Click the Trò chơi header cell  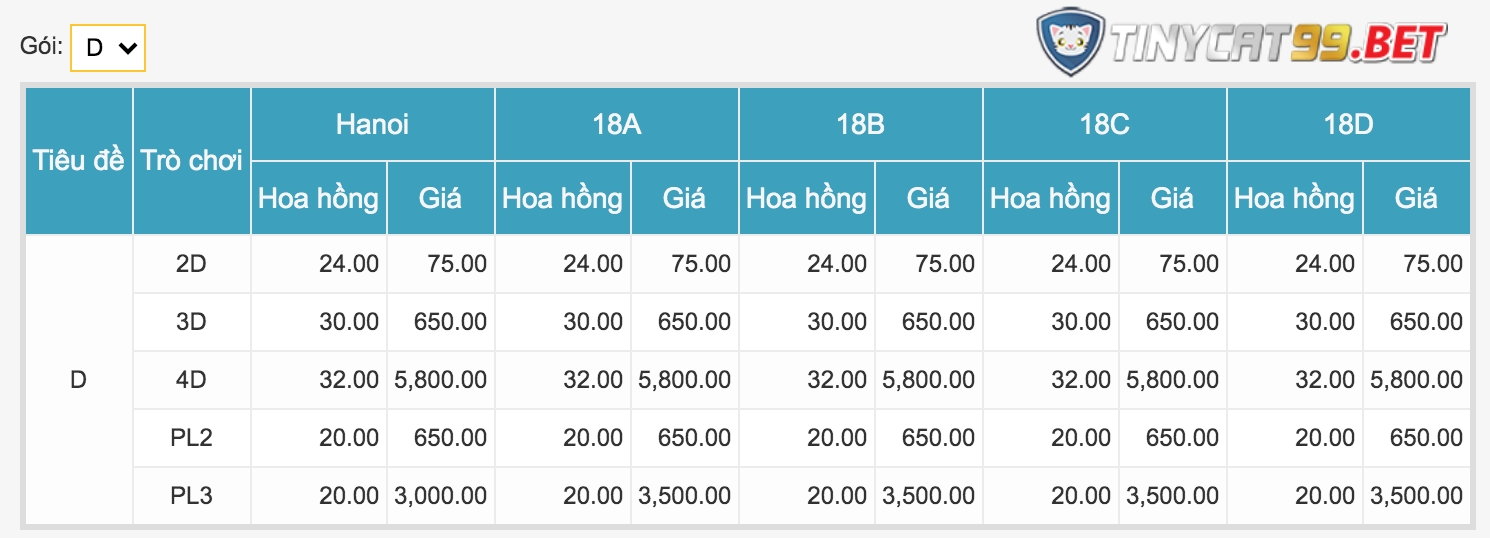pos(191,160)
